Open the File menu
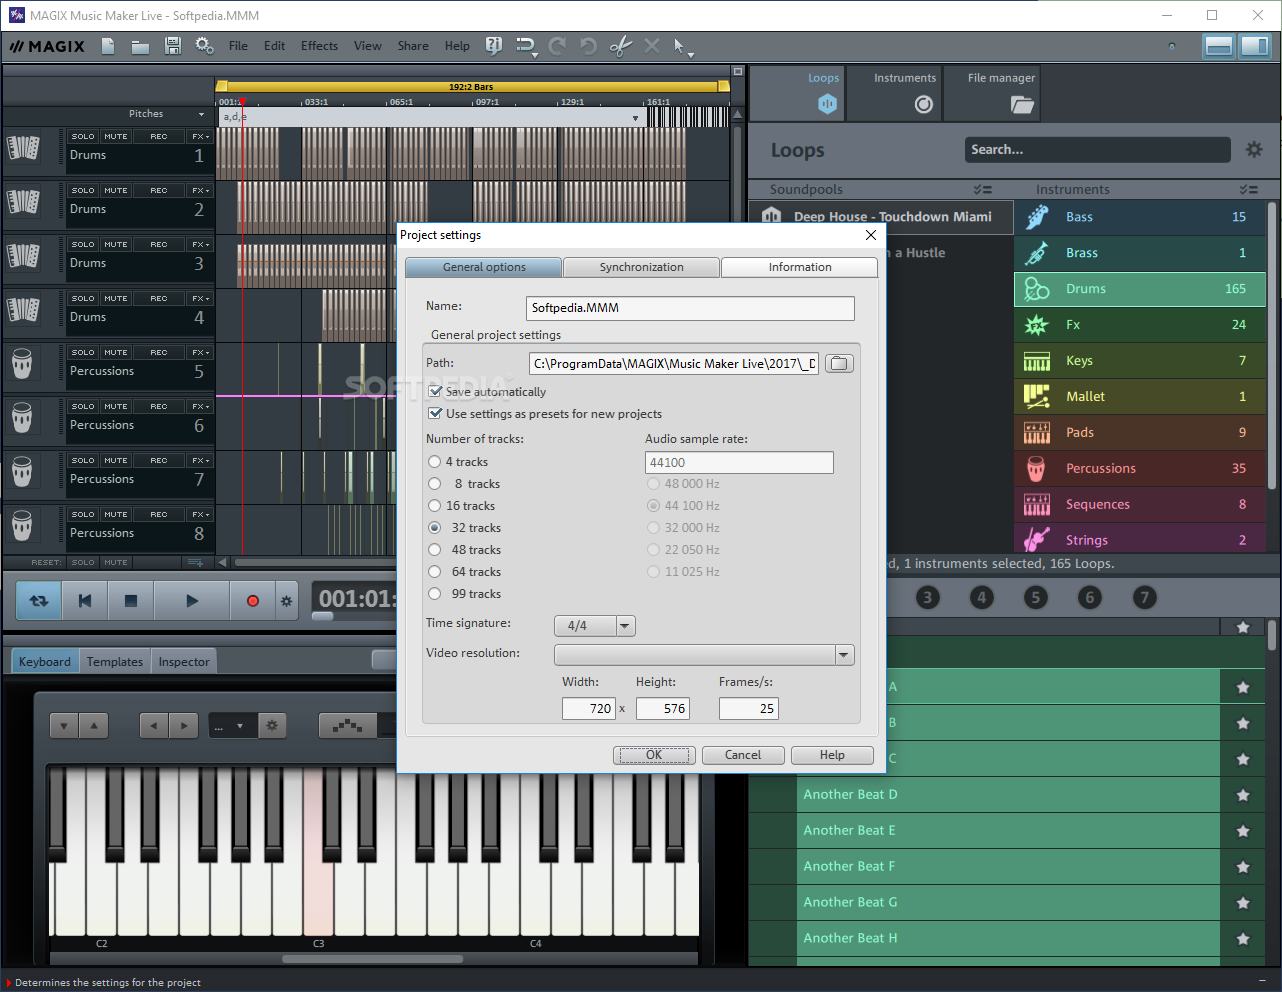Screen dimensions: 1282x992 pos(238,46)
